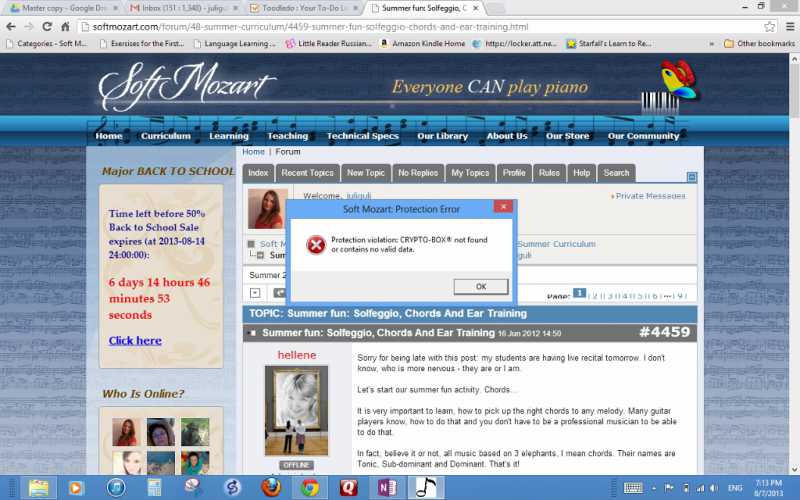
Task: Open Firefox from the taskbar
Action: (271, 488)
